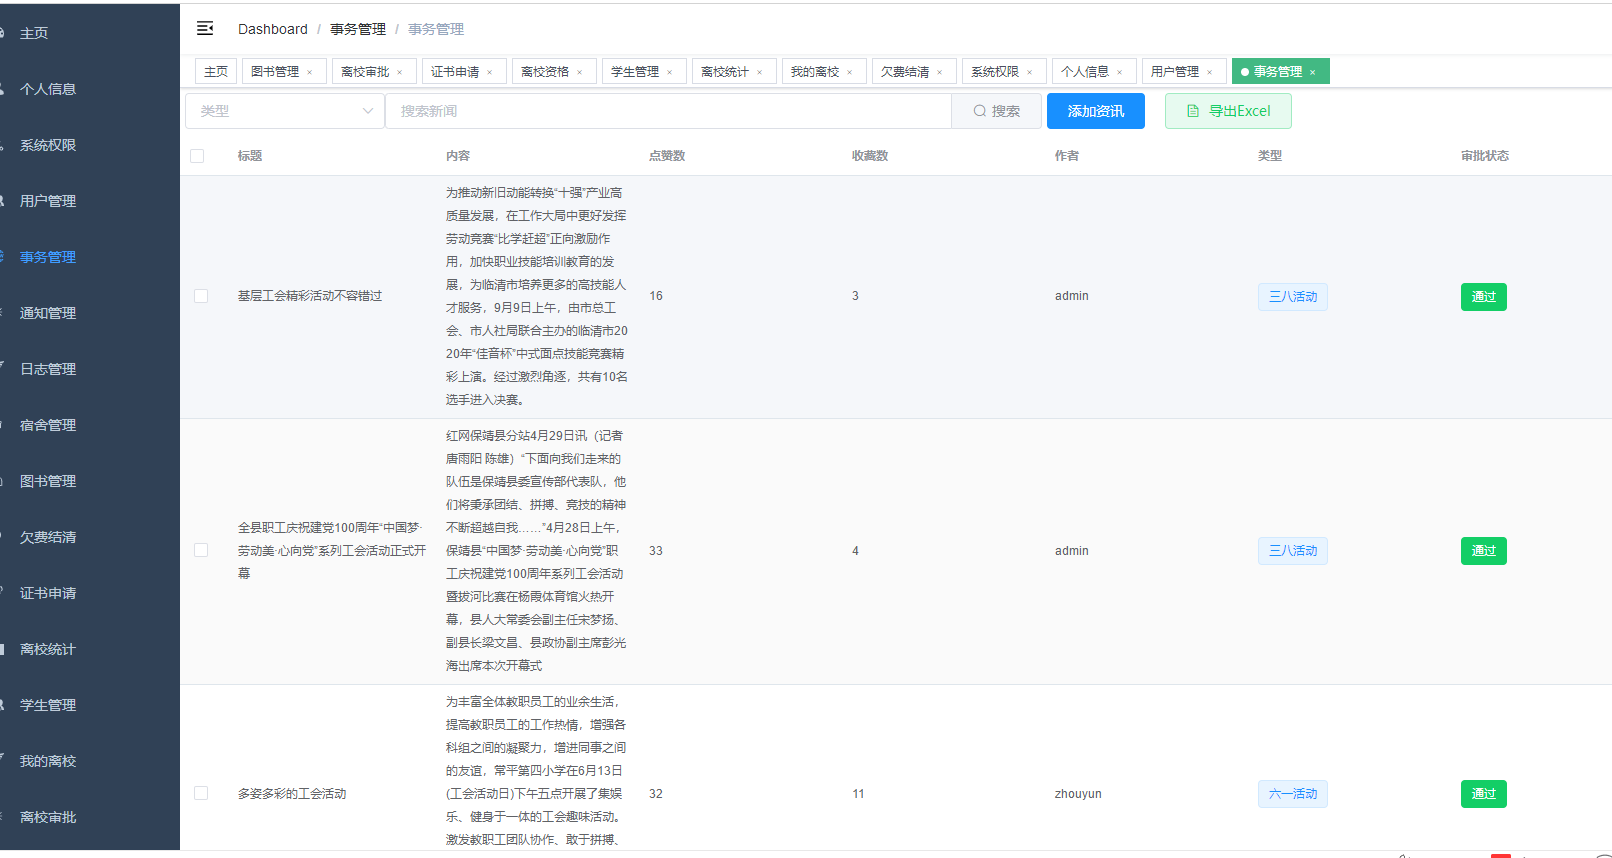The width and height of the screenshot is (1612, 858).
Task: Click the 六一活动 type tag
Action: pyautogui.click(x=1293, y=794)
